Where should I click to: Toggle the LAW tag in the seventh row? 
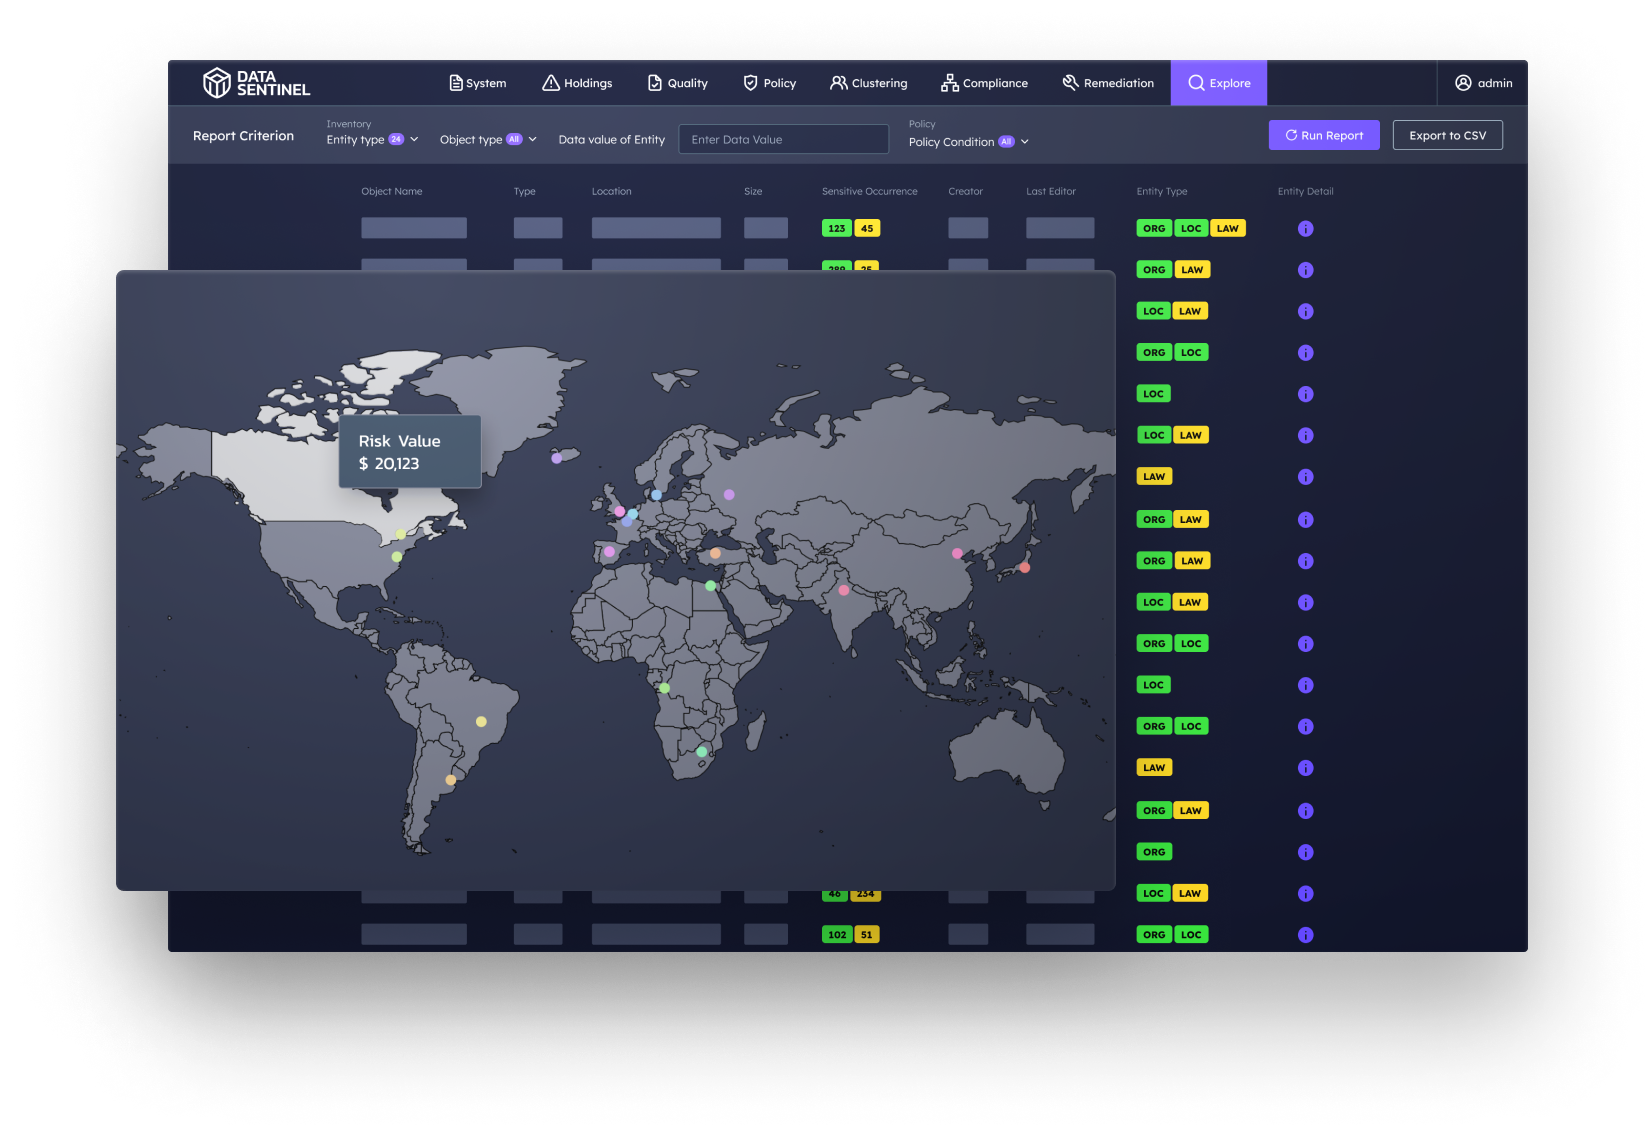pyautogui.click(x=1153, y=476)
